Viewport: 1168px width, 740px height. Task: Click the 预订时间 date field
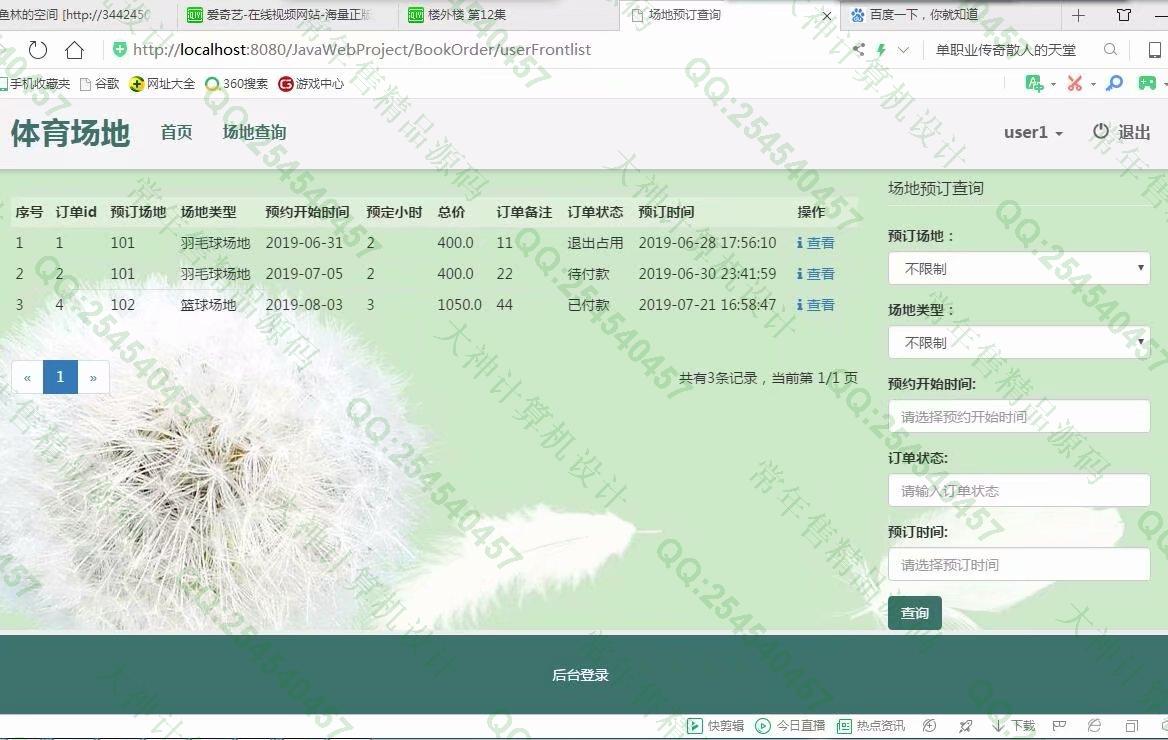[x=1019, y=564]
